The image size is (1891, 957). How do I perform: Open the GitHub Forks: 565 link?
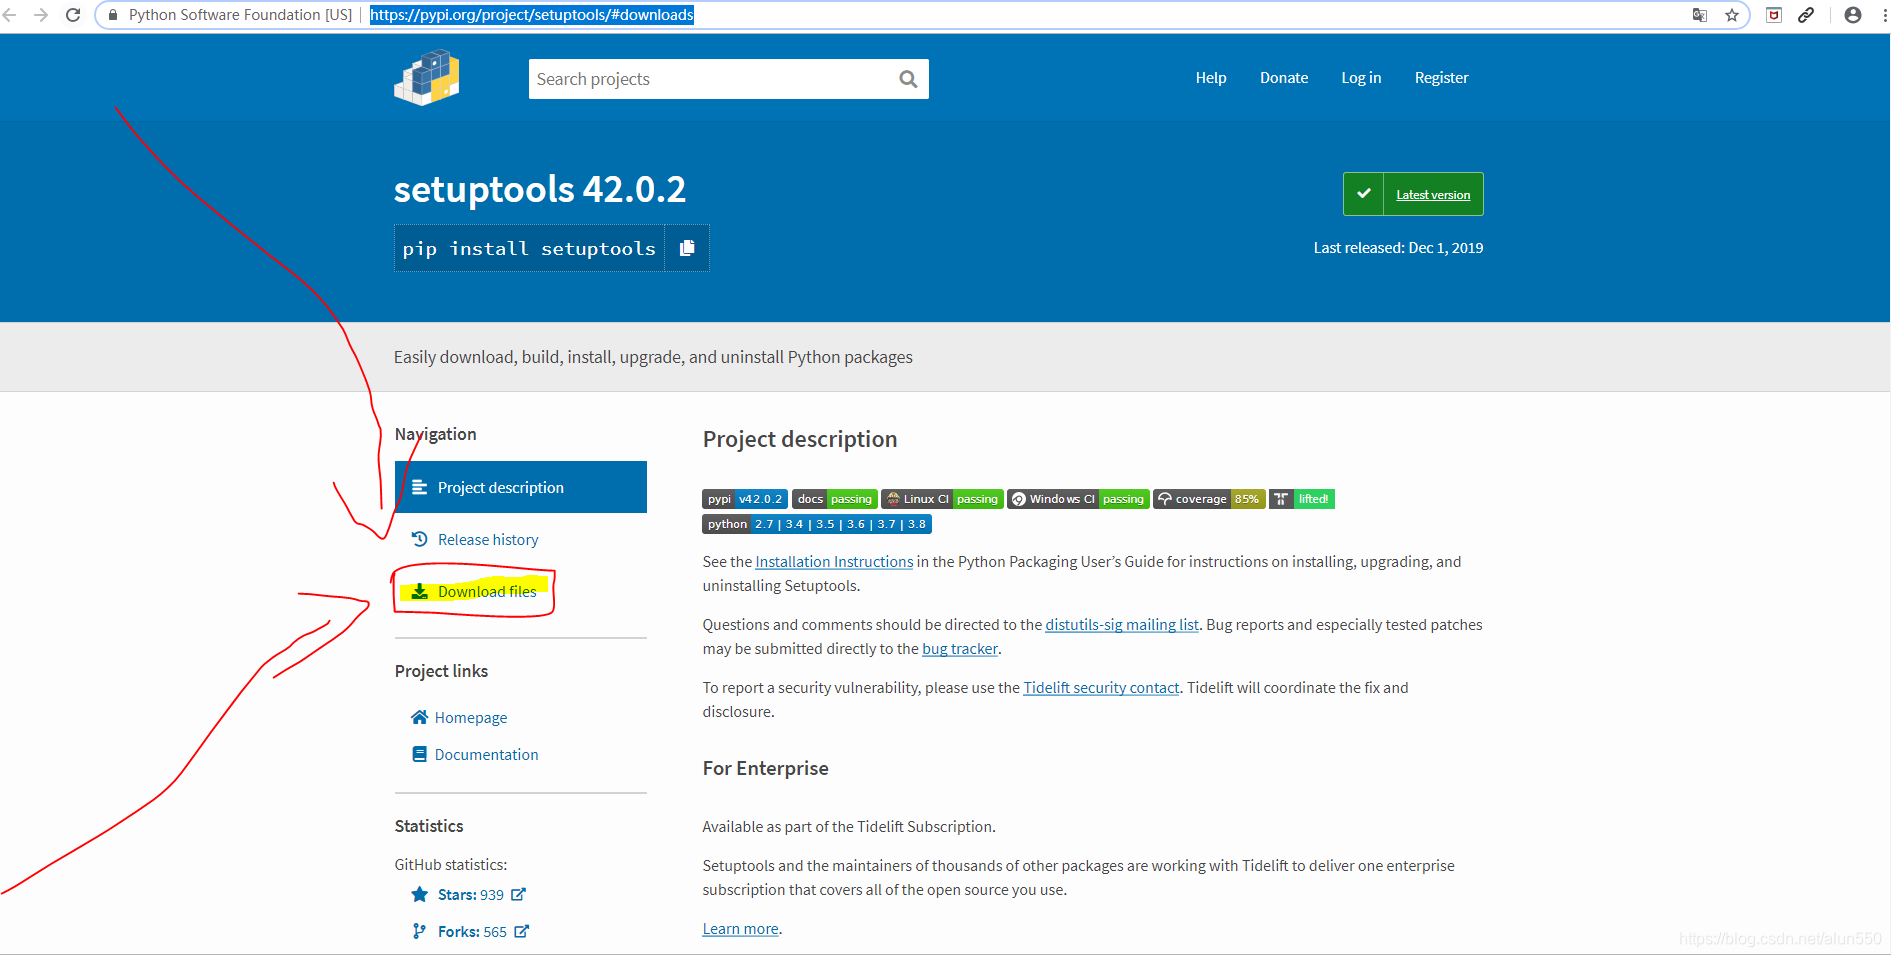472,932
